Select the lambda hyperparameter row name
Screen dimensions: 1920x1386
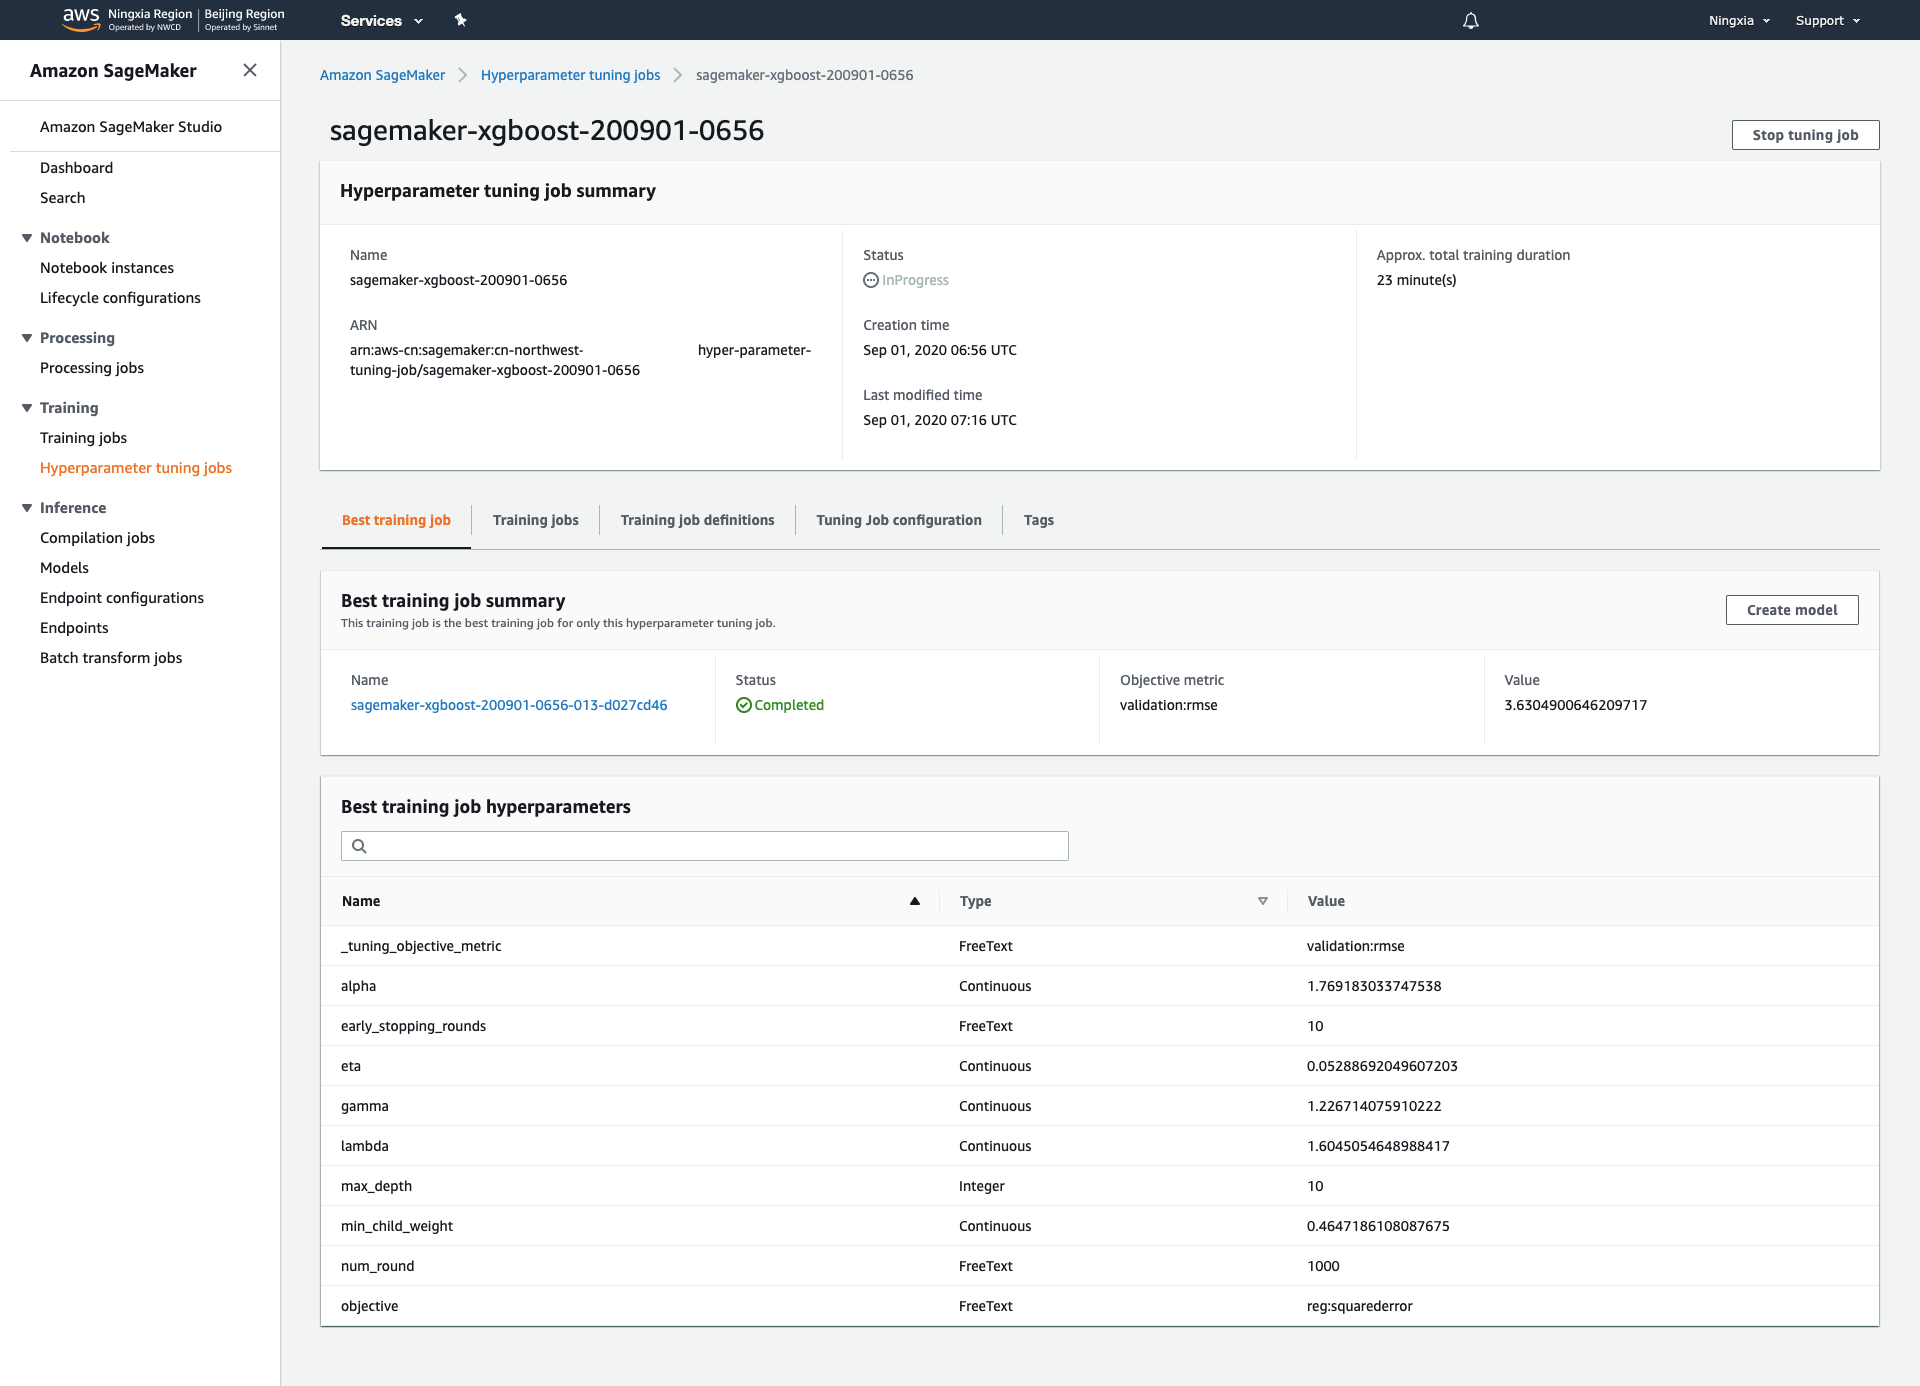(364, 1146)
